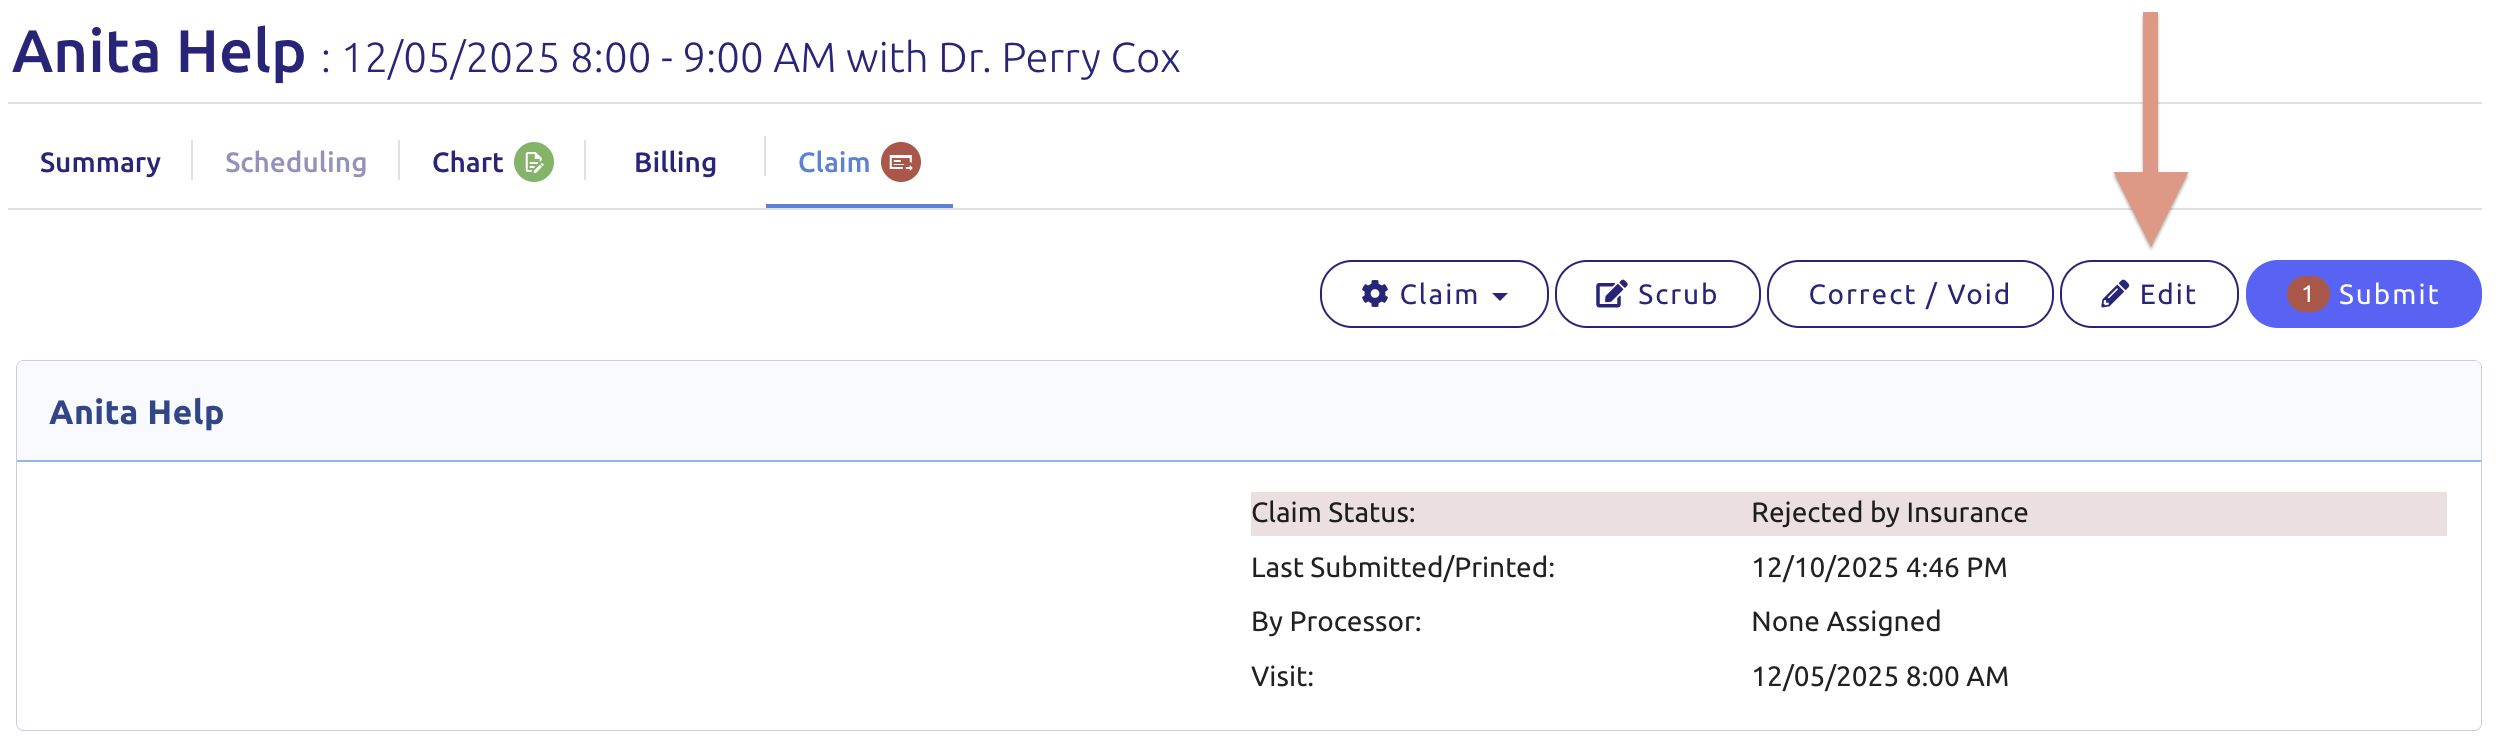
Task: Select the Claim tab
Action: (834, 162)
